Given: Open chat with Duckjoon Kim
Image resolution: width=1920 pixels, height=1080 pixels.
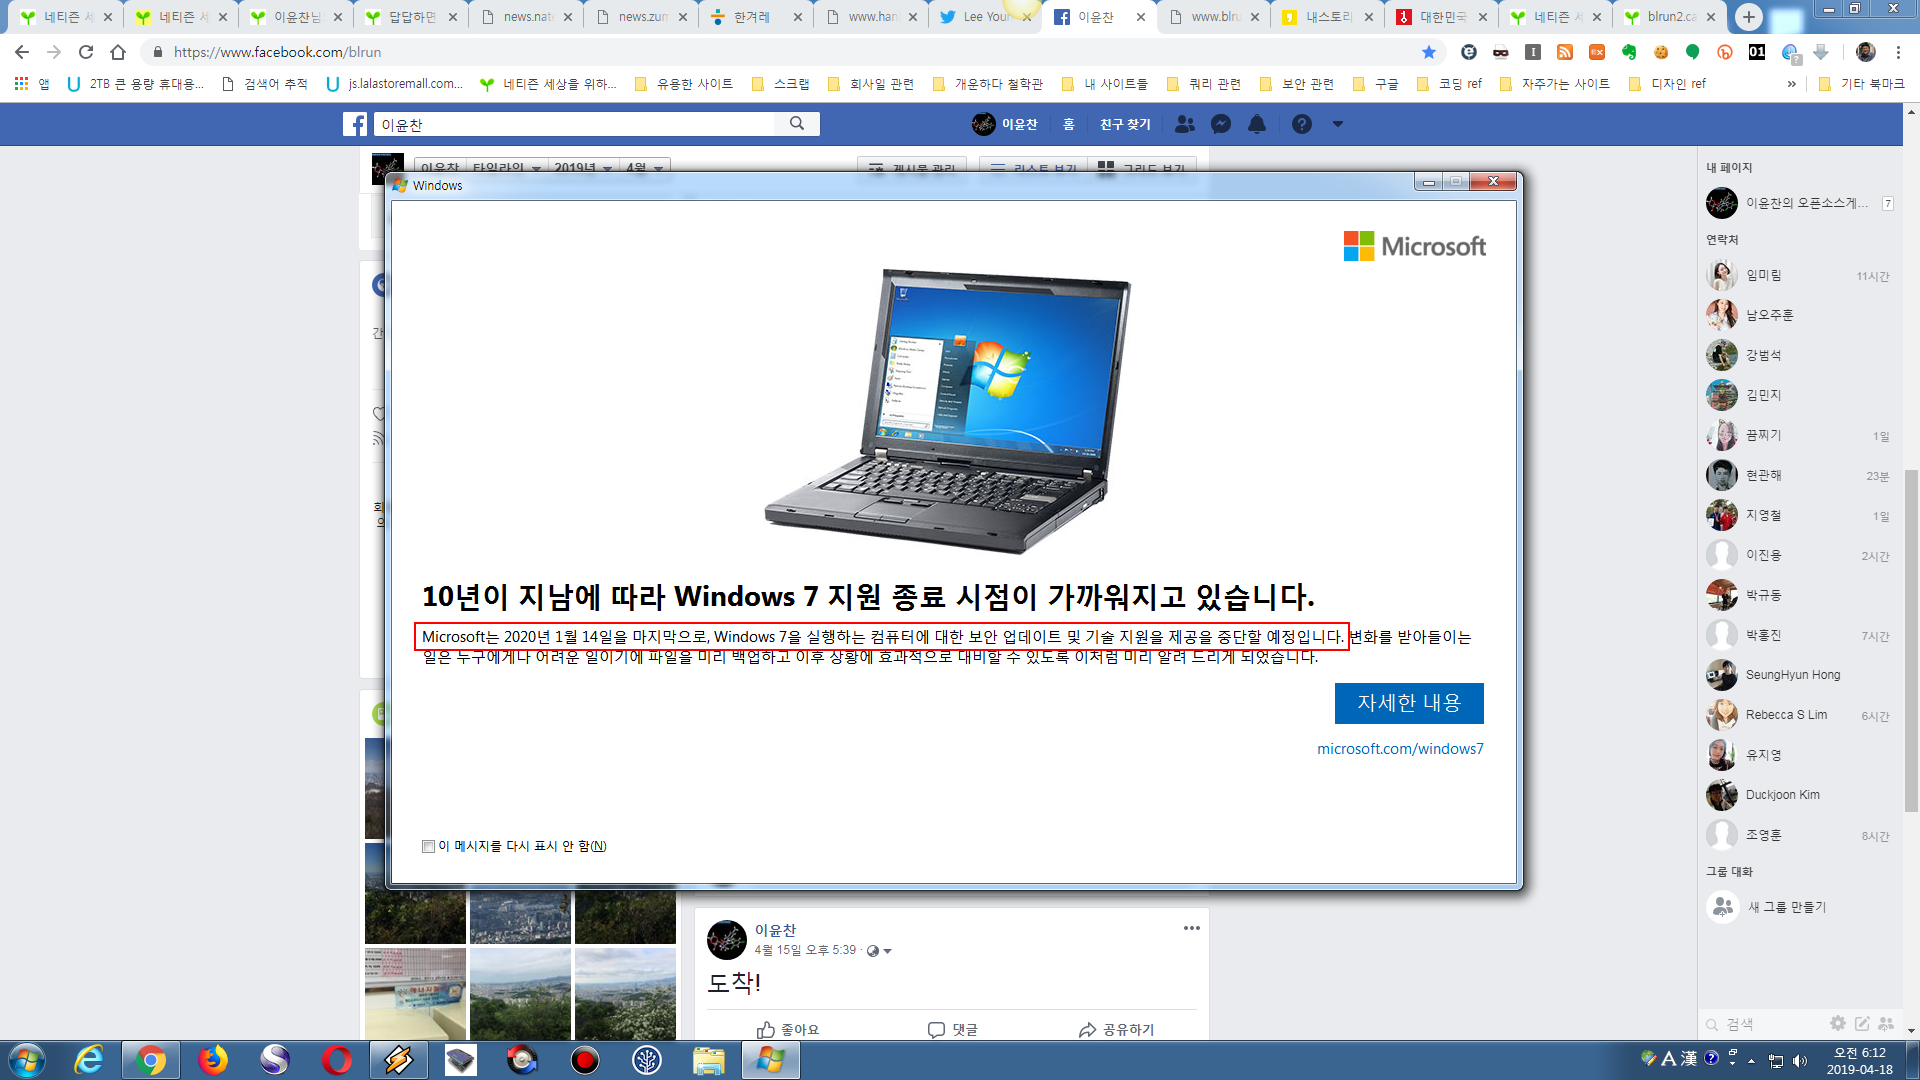Looking at the screenshot, I should [1798, 795].
